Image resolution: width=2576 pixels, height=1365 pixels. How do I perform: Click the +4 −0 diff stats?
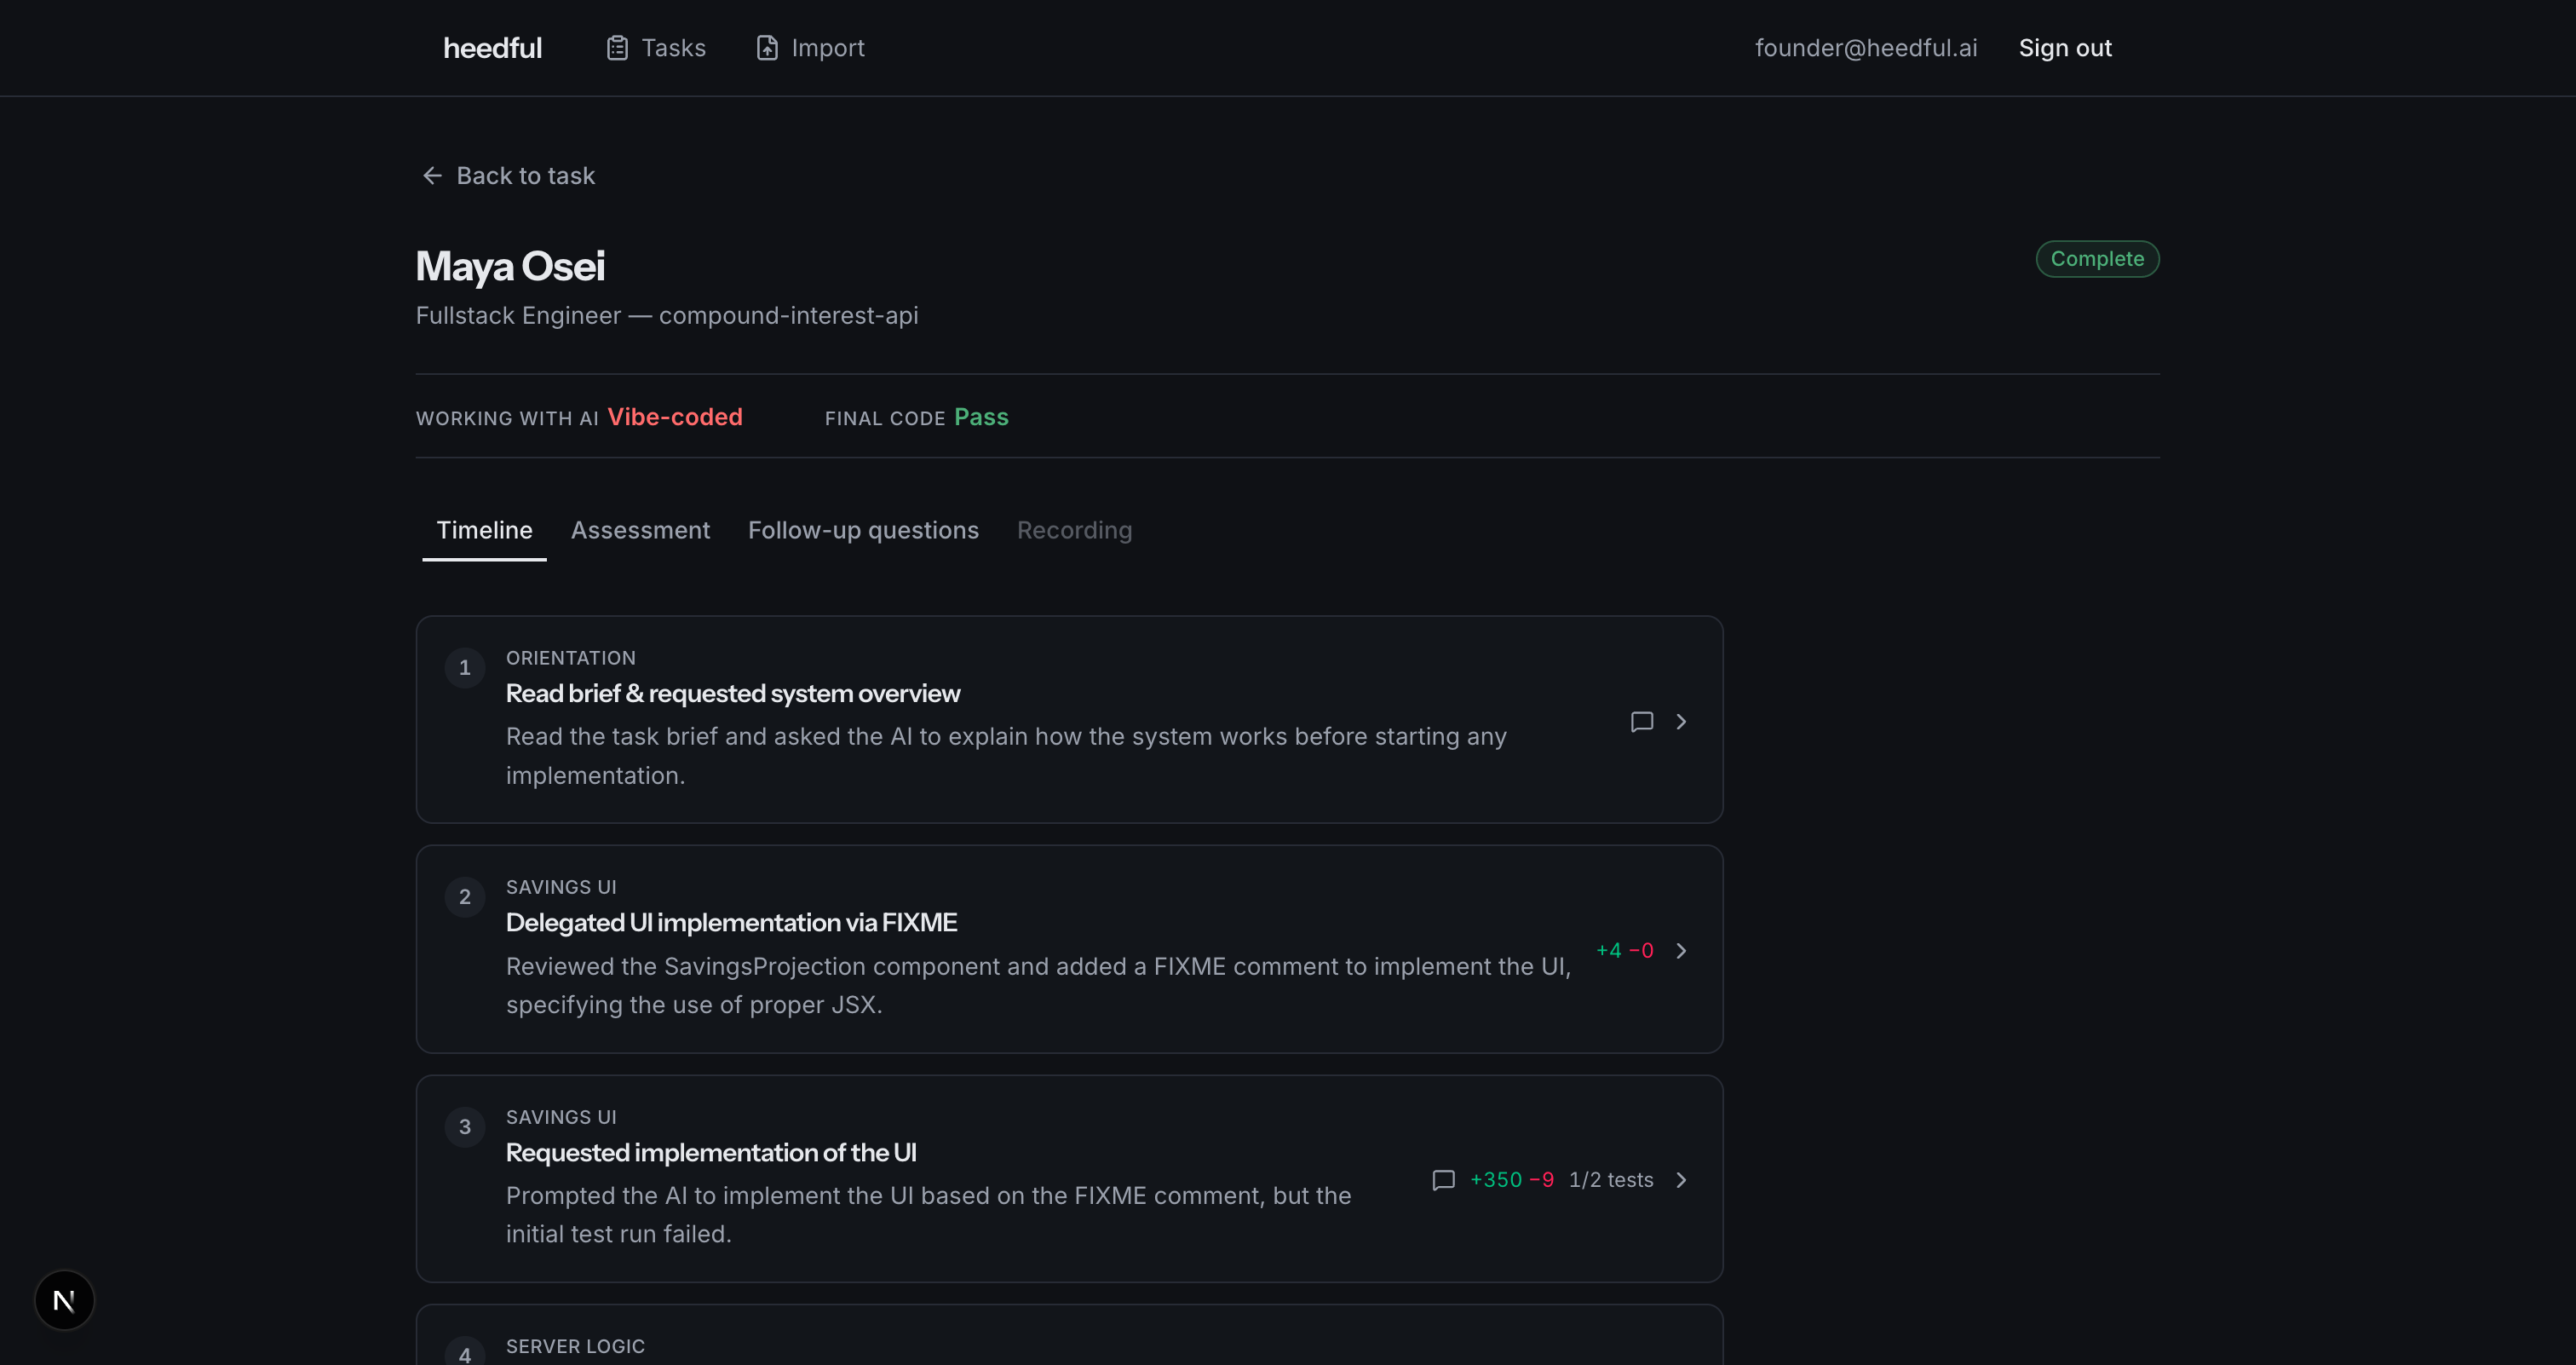click(x=1624, y=951)
